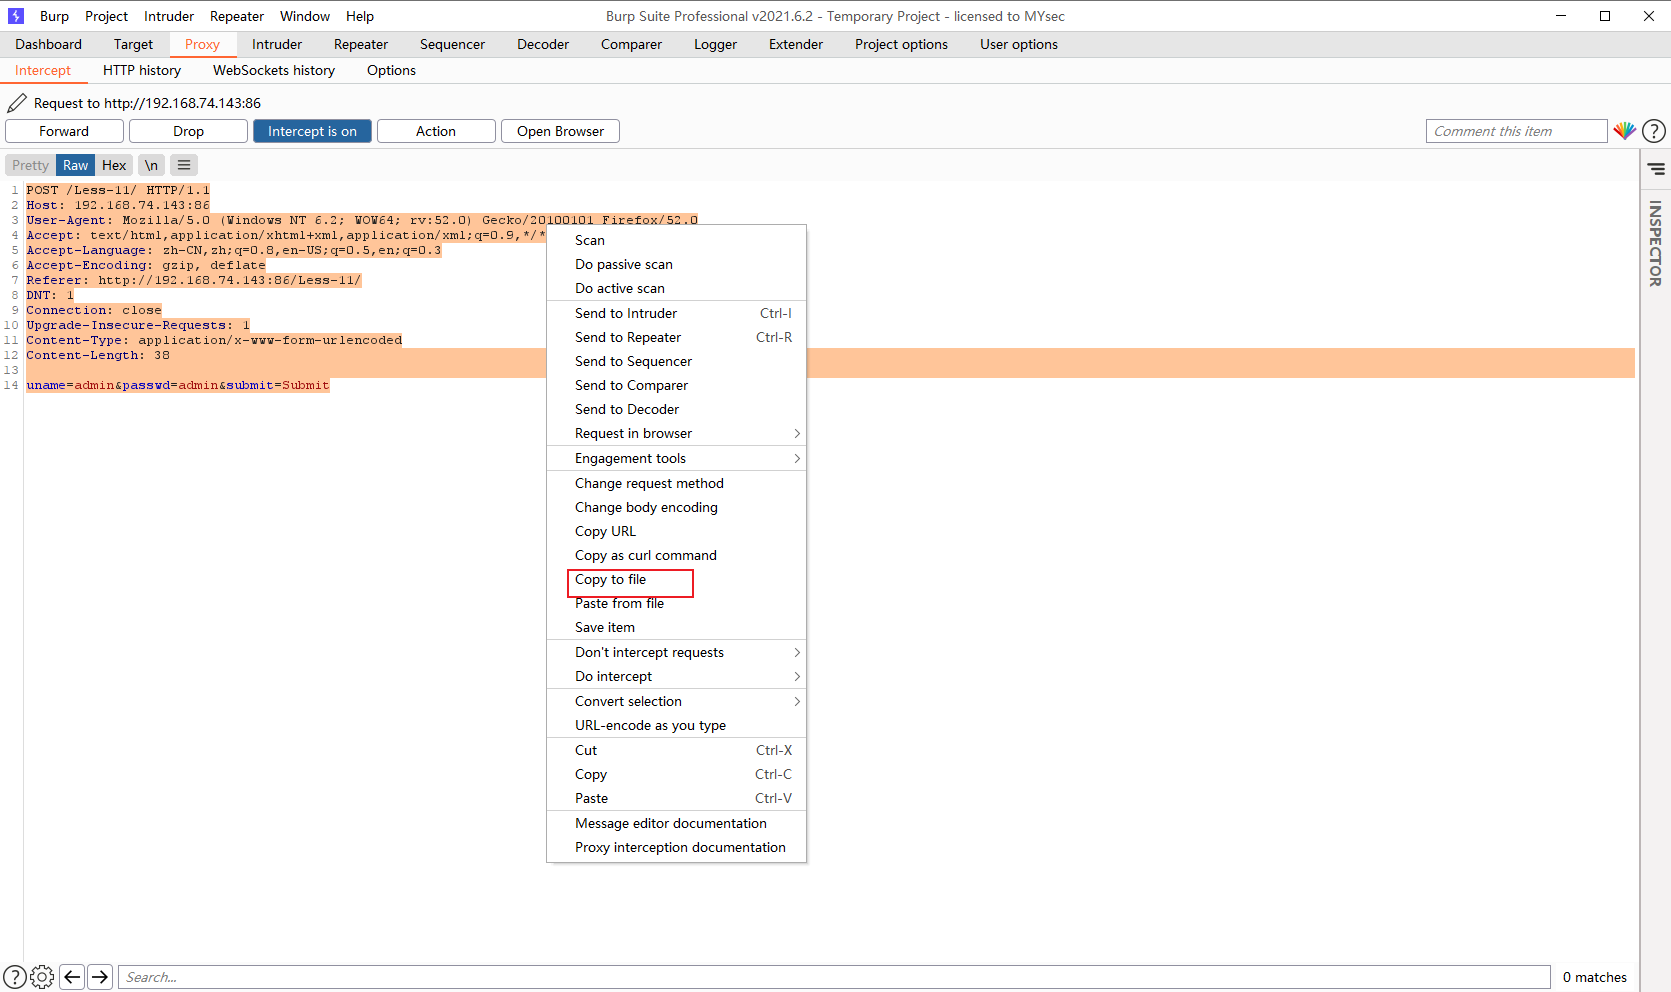
Task: Open the Dashboard tab
Action: 48,44
